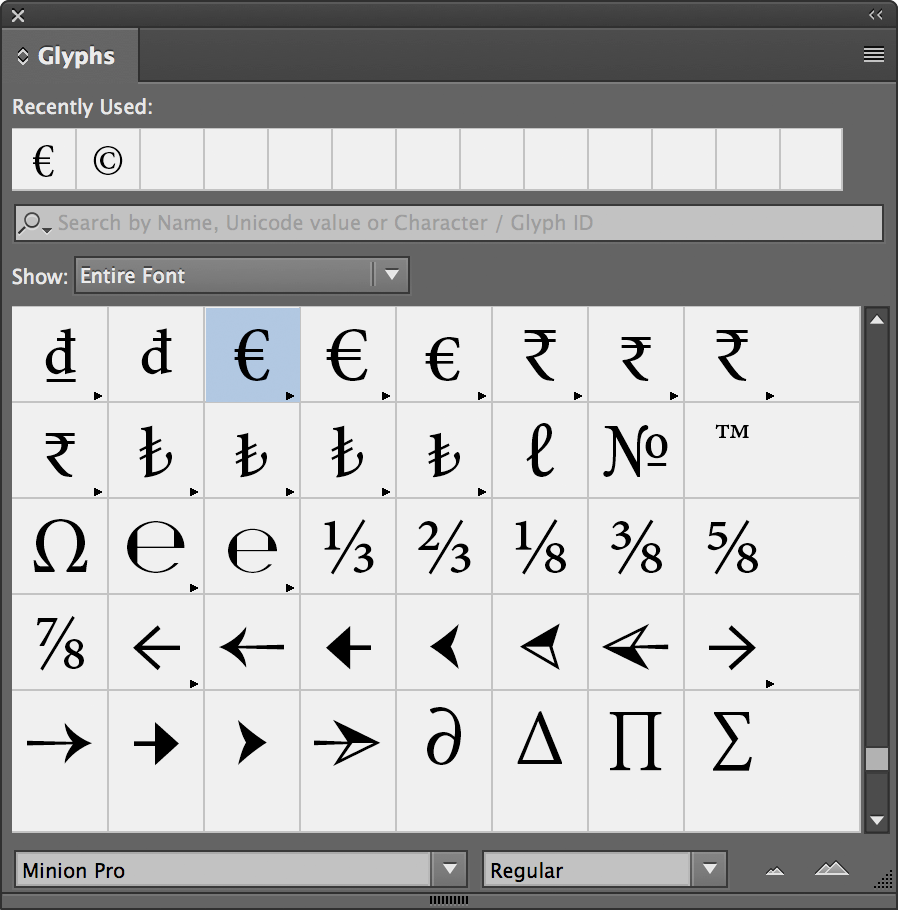Viewport: 898px width, 910px height.
Task: Open the Regular font style dropdown
Action: [707, 869]
